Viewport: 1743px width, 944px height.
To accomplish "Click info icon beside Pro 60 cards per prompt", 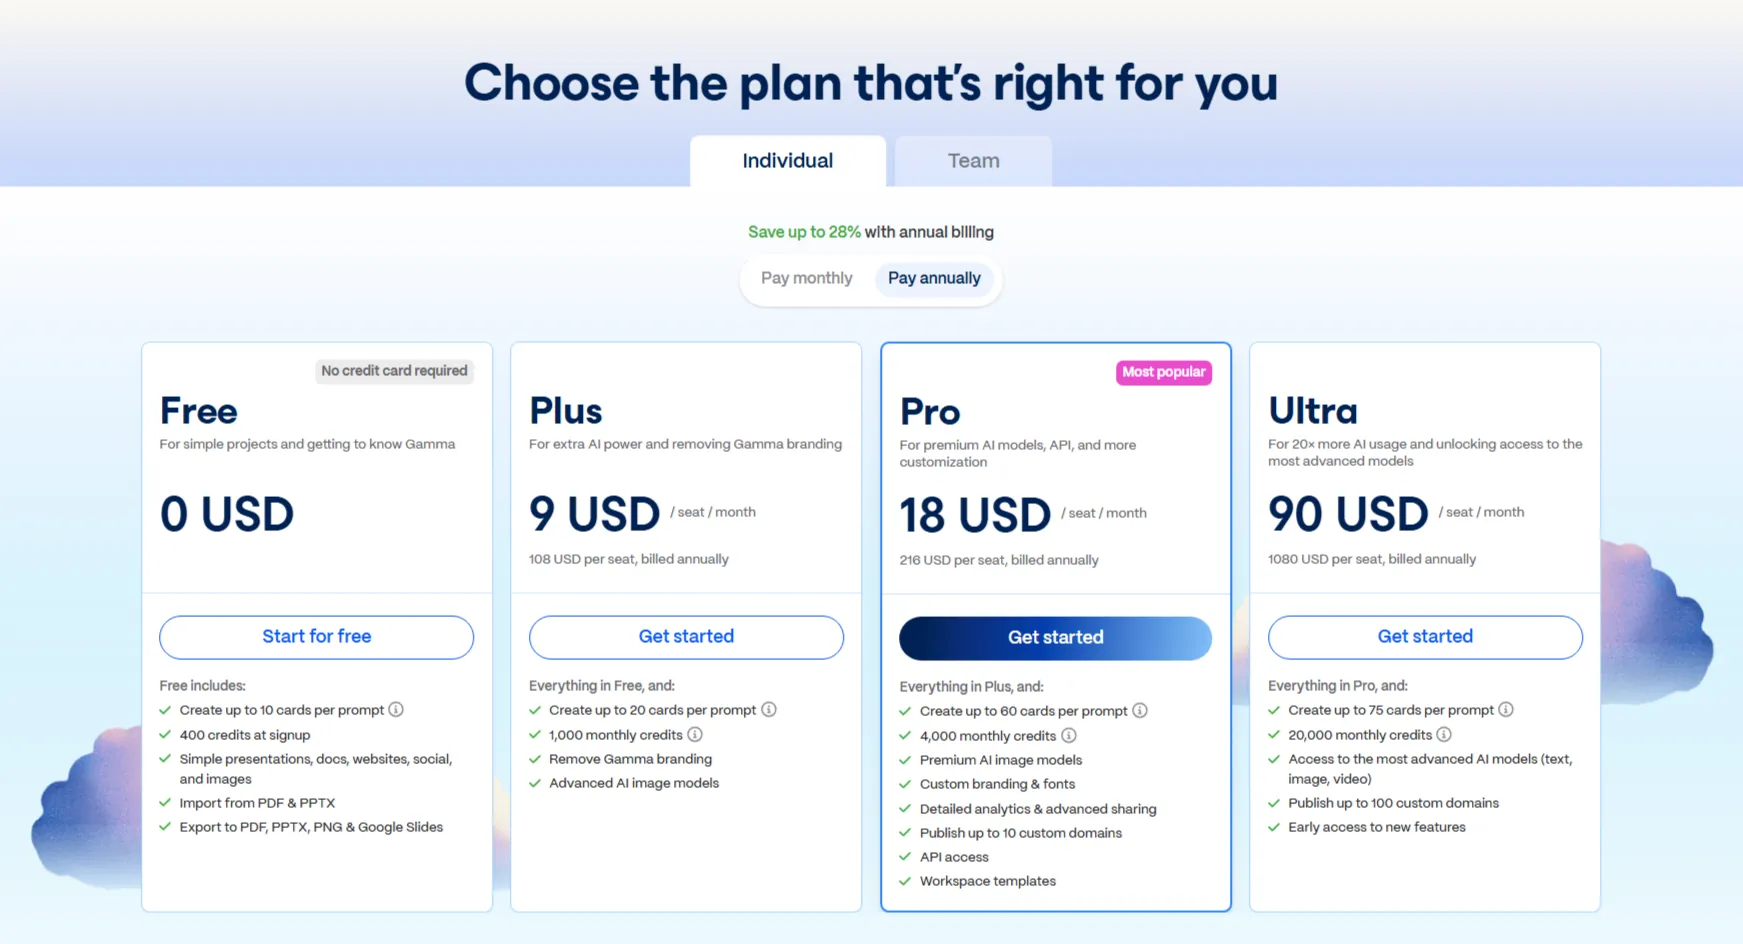I will click(1140, 711).
